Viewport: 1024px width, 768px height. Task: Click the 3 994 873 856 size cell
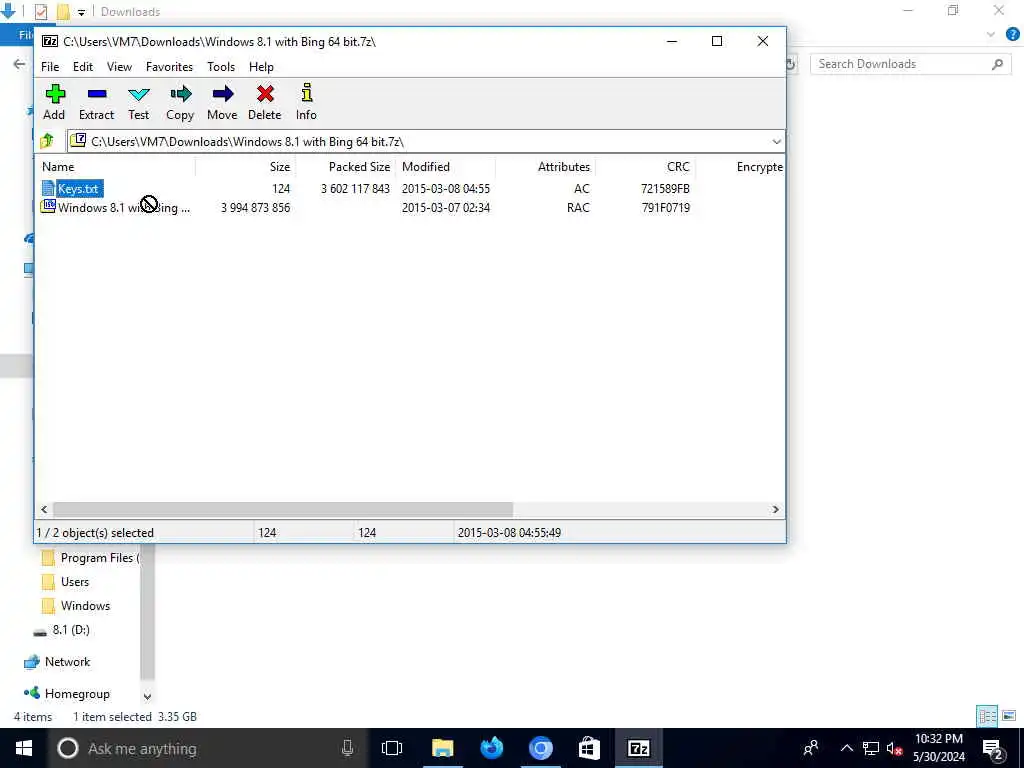click(x=255, y=208)
